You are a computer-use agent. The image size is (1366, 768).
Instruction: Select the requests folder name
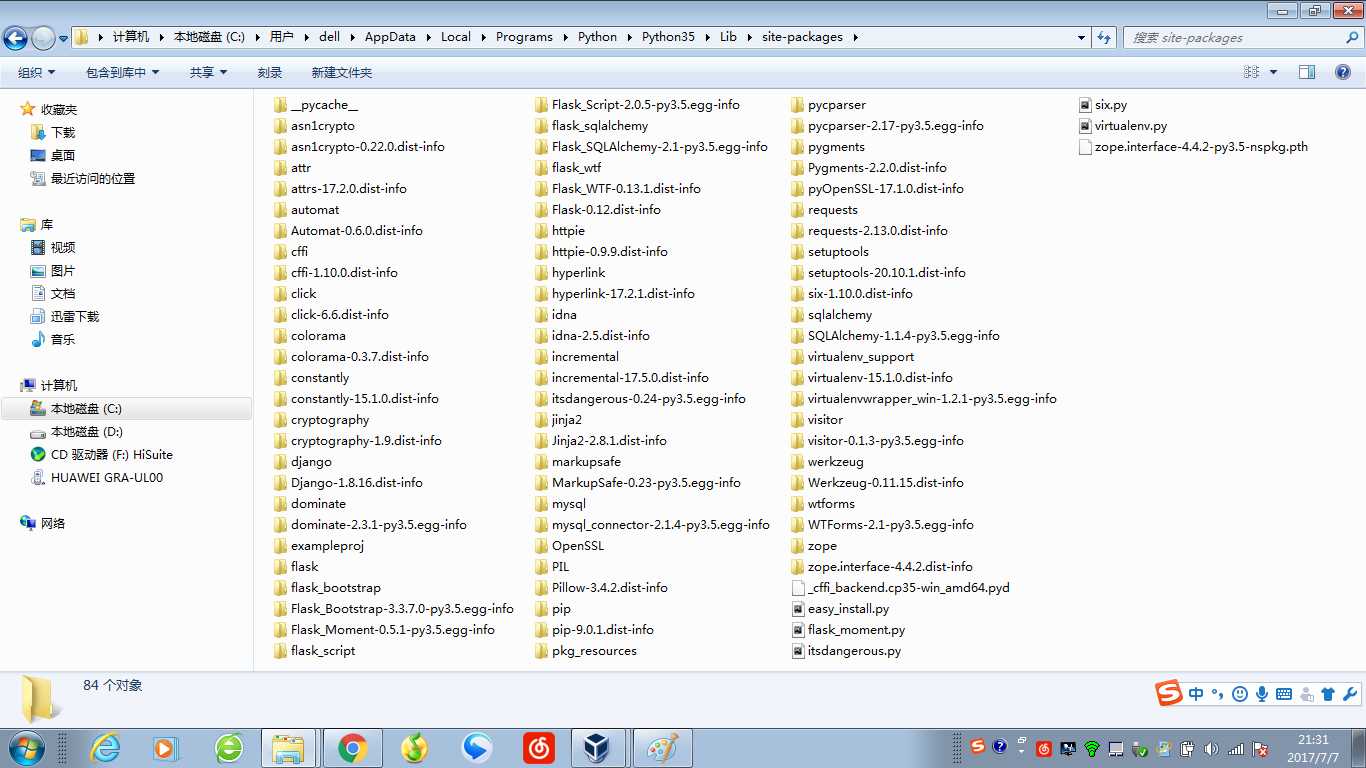tap(833, 210)
